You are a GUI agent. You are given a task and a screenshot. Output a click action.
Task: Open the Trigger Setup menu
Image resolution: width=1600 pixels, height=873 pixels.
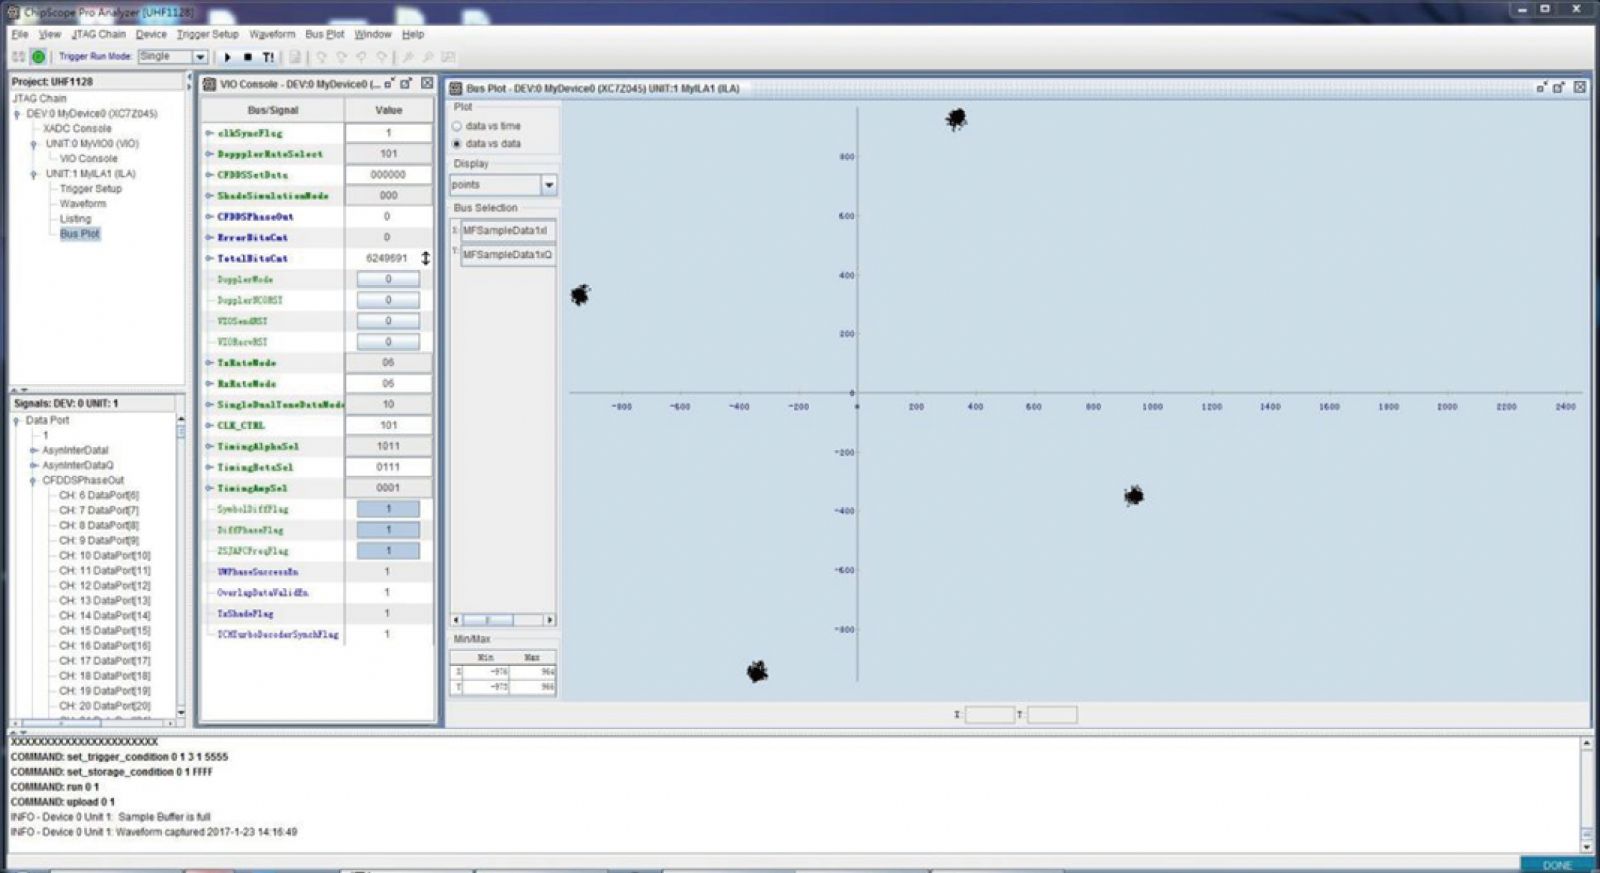[207, 34]
